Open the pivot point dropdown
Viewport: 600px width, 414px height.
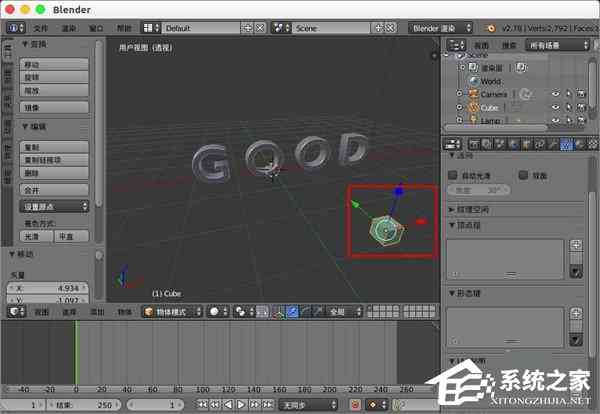coord(244,312)
